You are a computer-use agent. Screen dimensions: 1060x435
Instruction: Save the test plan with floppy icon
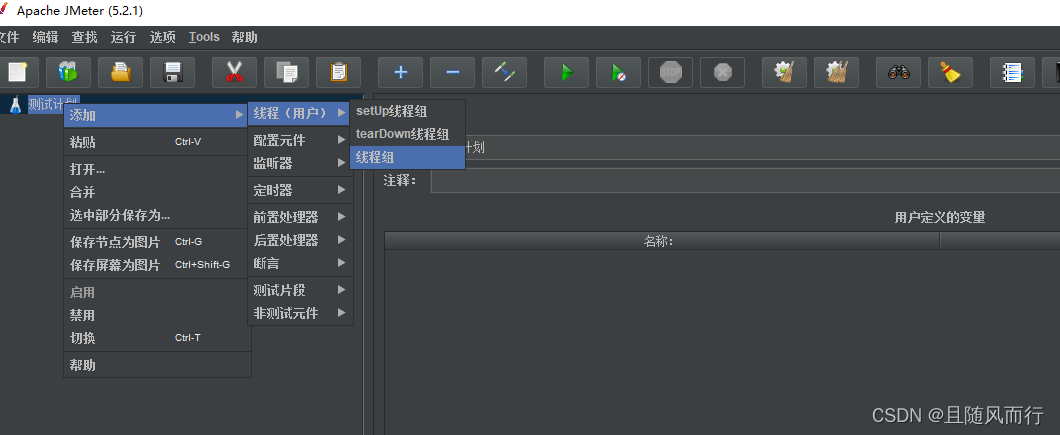[172, 72]
